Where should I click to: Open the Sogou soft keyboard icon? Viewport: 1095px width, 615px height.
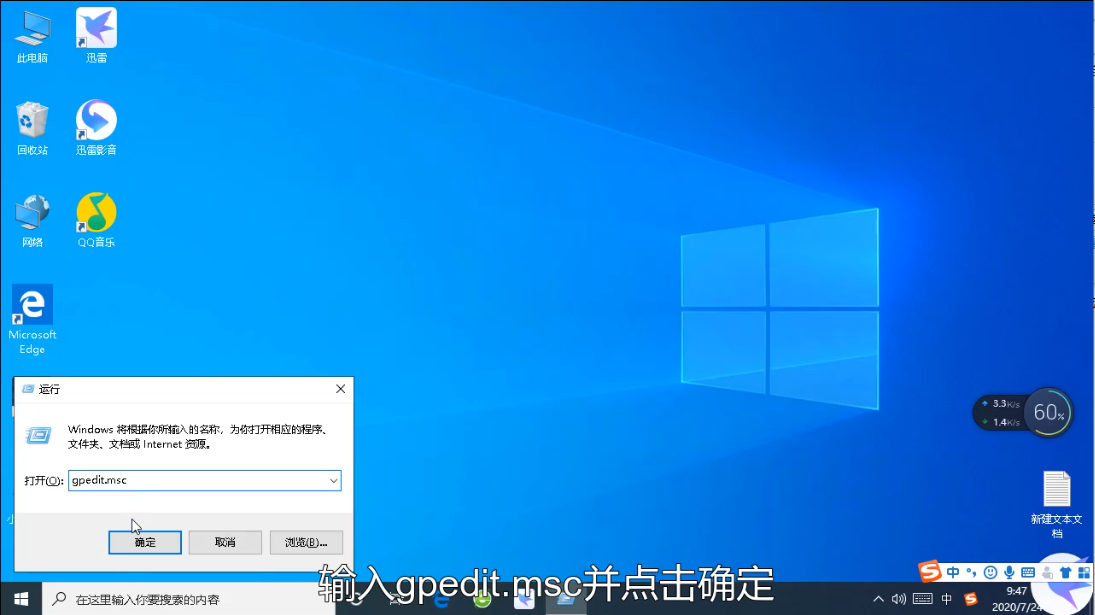[x=1027, y=571]
